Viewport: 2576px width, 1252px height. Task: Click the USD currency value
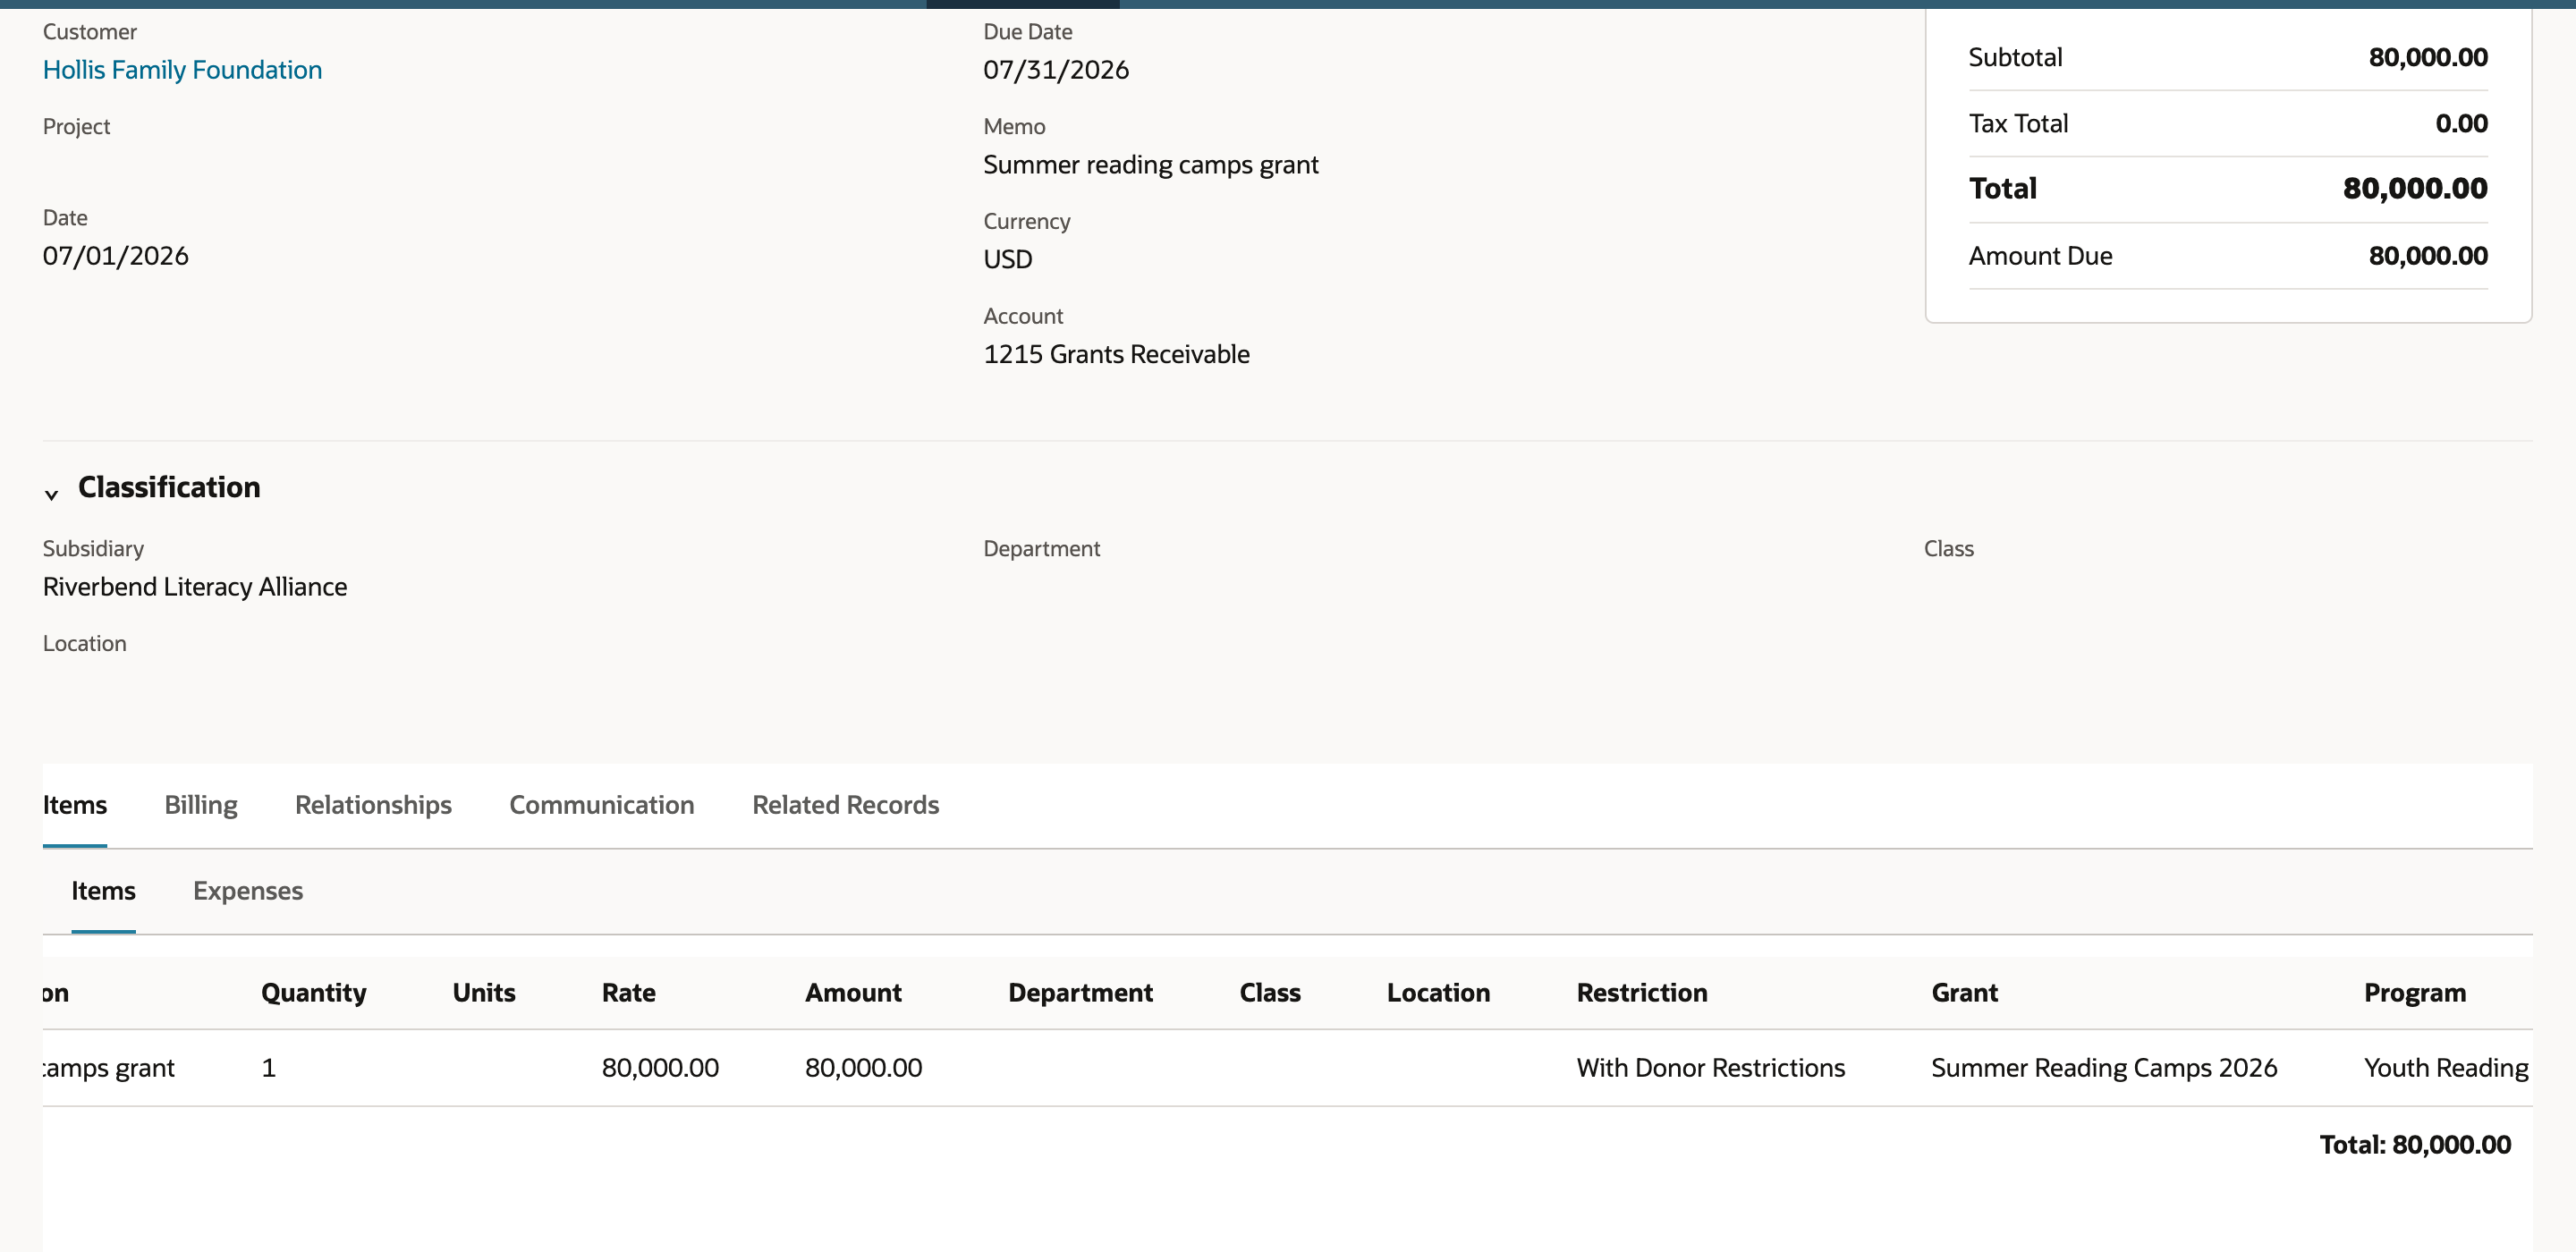(1008, 260)
